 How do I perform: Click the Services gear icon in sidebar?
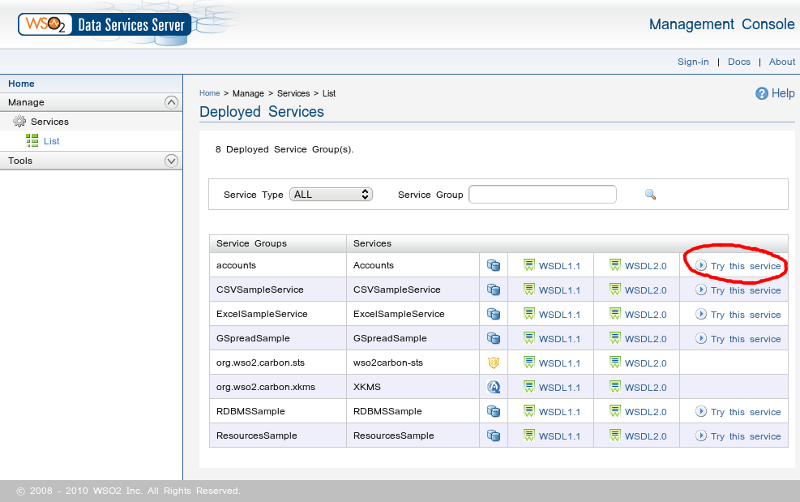[x=19, y=122]
